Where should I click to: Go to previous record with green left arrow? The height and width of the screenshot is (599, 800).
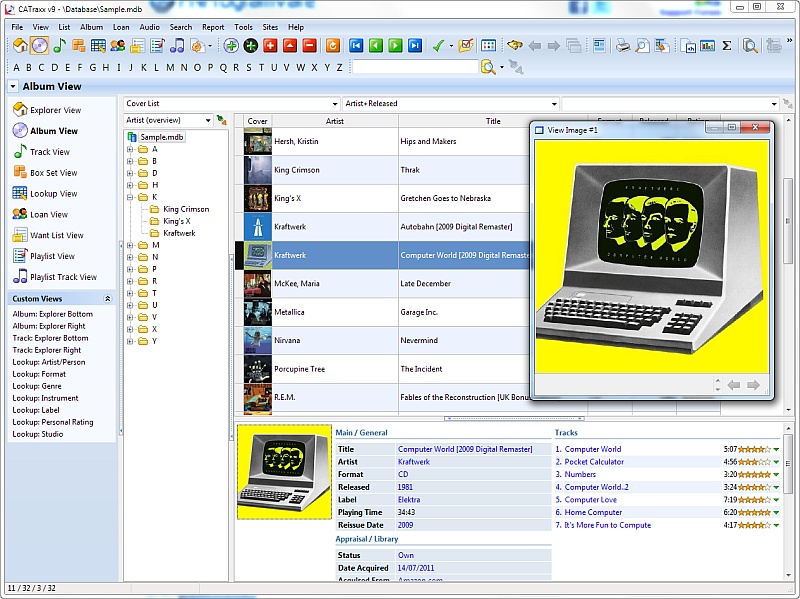coord(376,46)
